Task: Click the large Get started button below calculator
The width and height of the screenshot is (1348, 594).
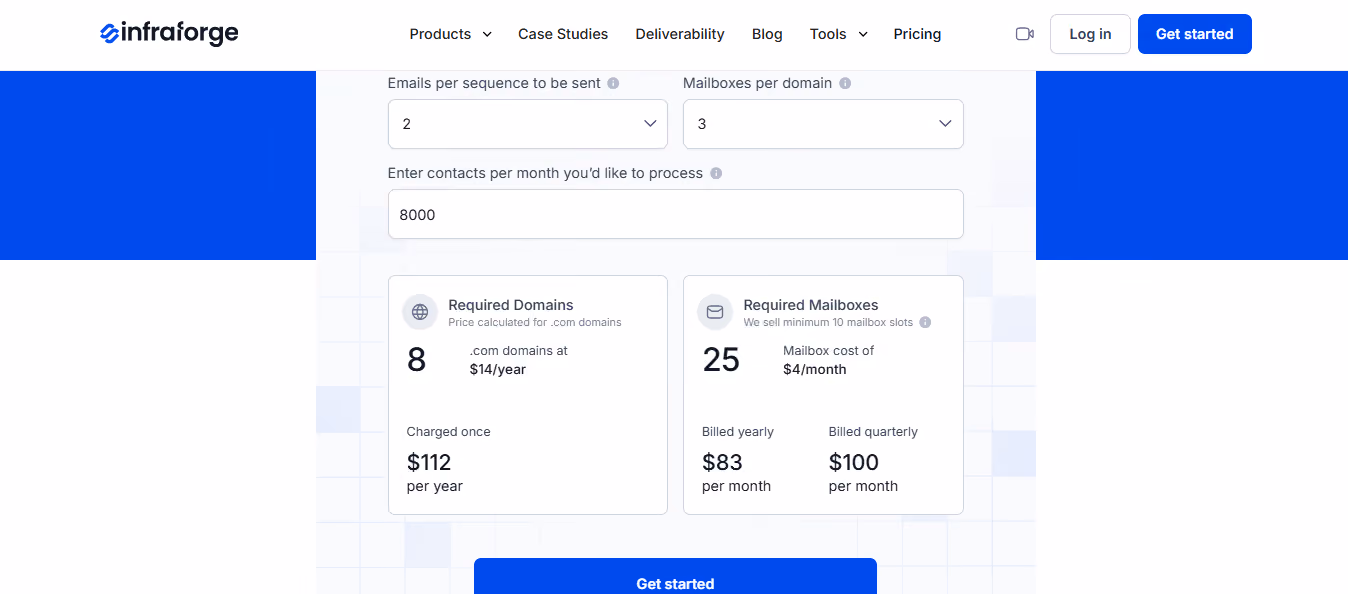Action: 675,576
